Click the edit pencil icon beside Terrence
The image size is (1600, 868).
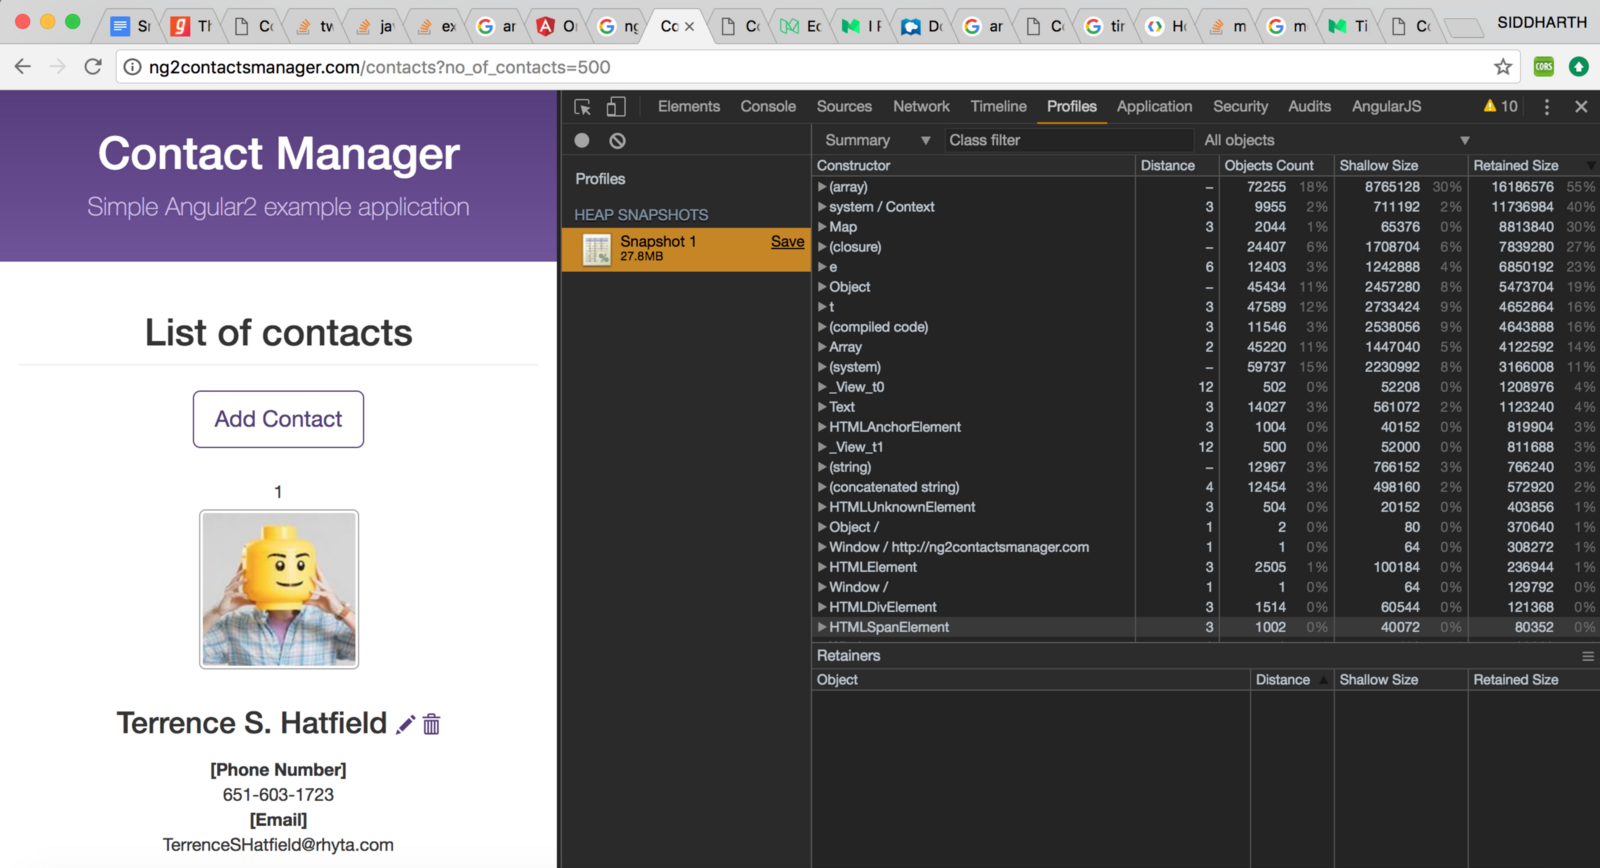[x=405, y=724]
